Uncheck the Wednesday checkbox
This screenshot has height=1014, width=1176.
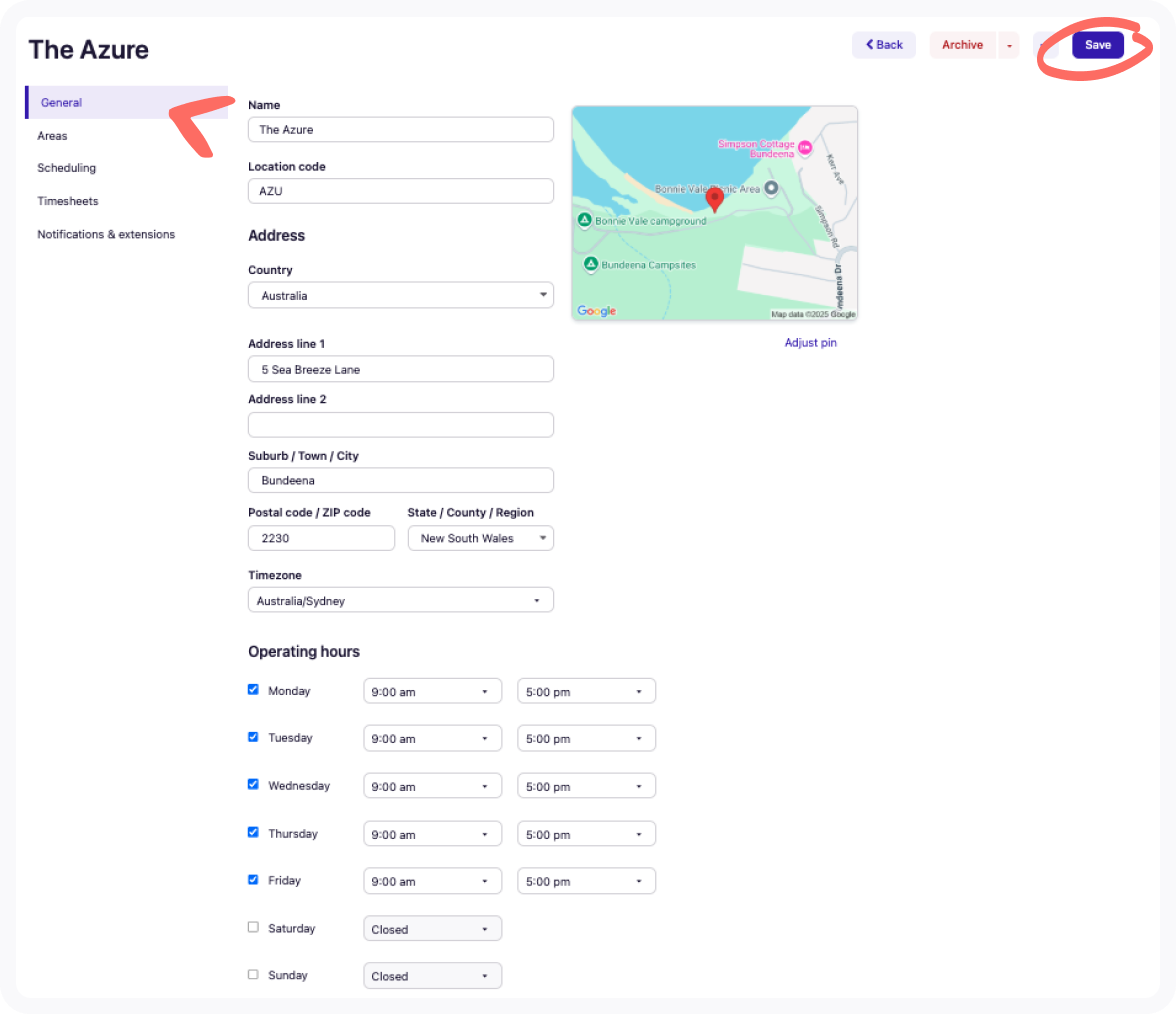[x=253, y=785]
